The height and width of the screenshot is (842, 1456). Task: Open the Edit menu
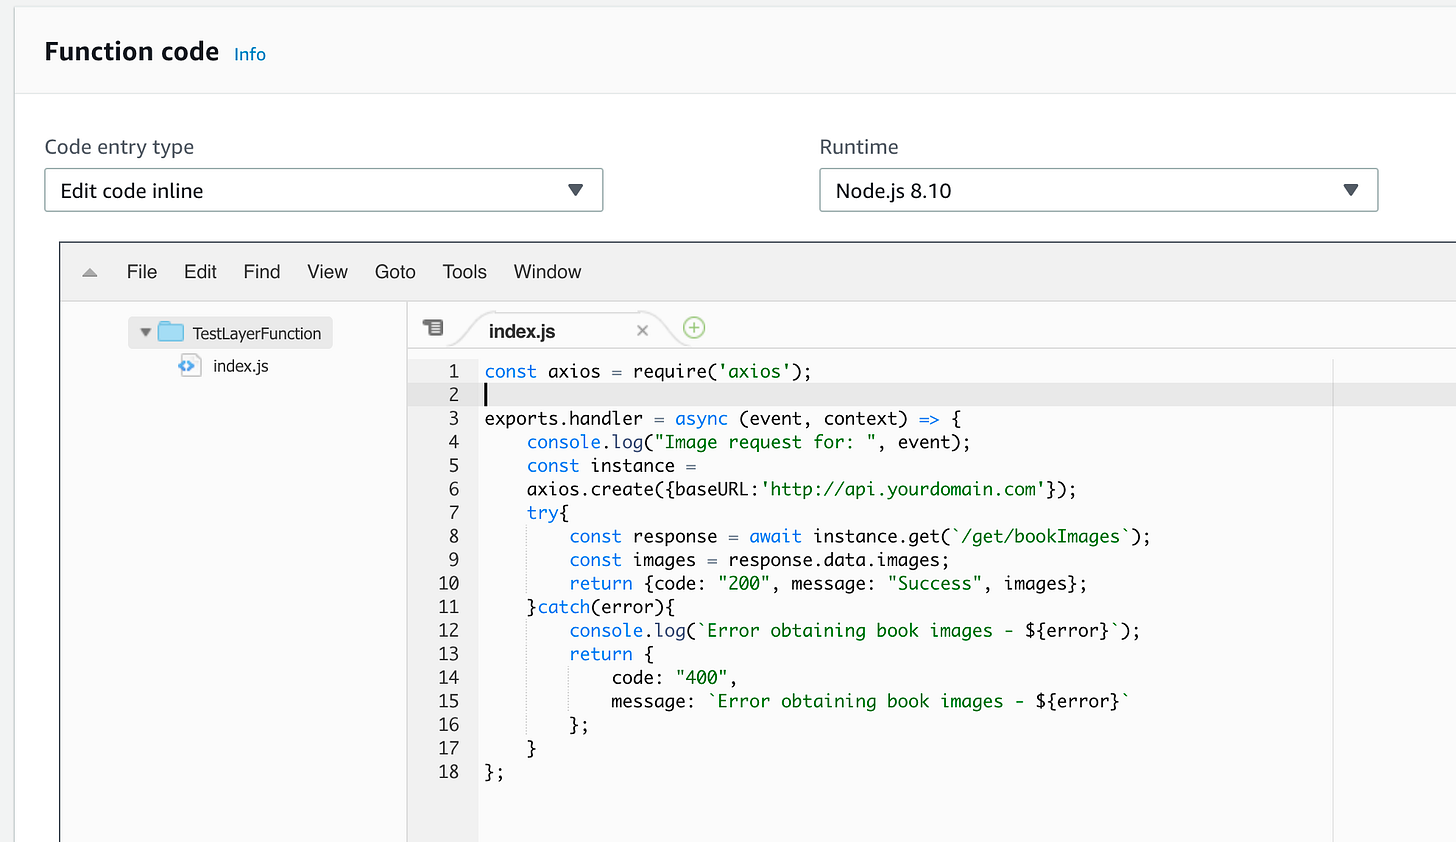click(x=200, y=271)
